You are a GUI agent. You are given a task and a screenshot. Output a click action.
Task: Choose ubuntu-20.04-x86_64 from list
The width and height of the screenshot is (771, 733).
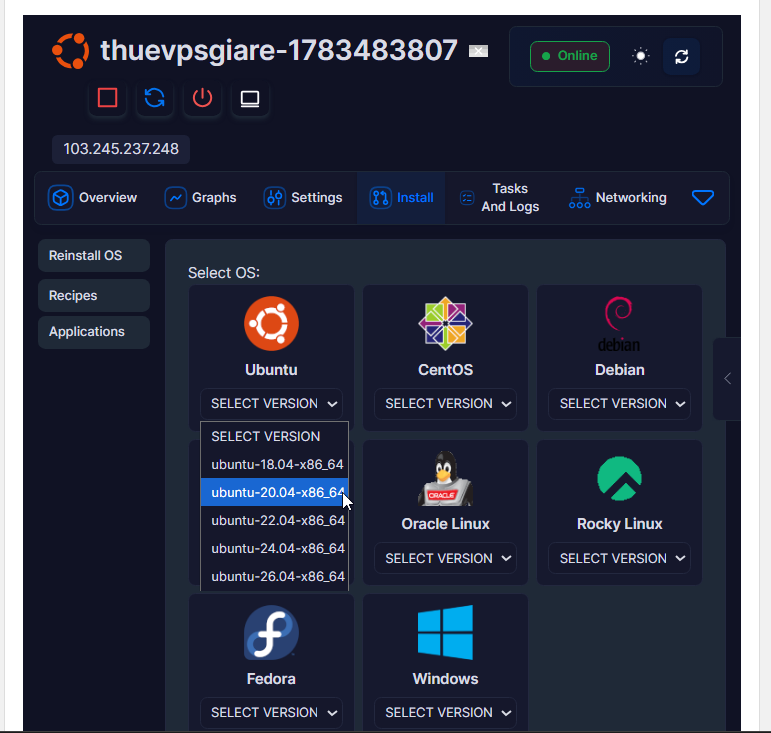coord(274,493)
